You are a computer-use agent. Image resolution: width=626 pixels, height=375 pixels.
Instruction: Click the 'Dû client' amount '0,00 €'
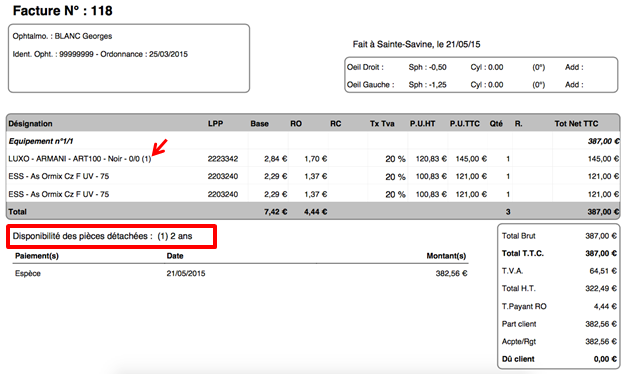coord(605,359)
